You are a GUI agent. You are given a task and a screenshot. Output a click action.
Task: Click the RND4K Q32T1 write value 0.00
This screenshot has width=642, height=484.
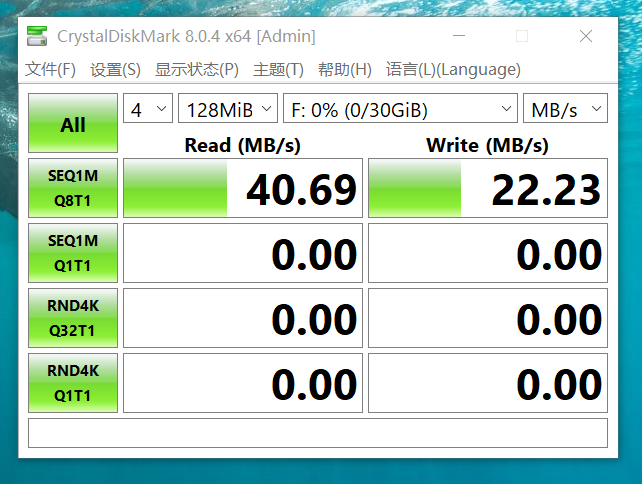point(488,318)
